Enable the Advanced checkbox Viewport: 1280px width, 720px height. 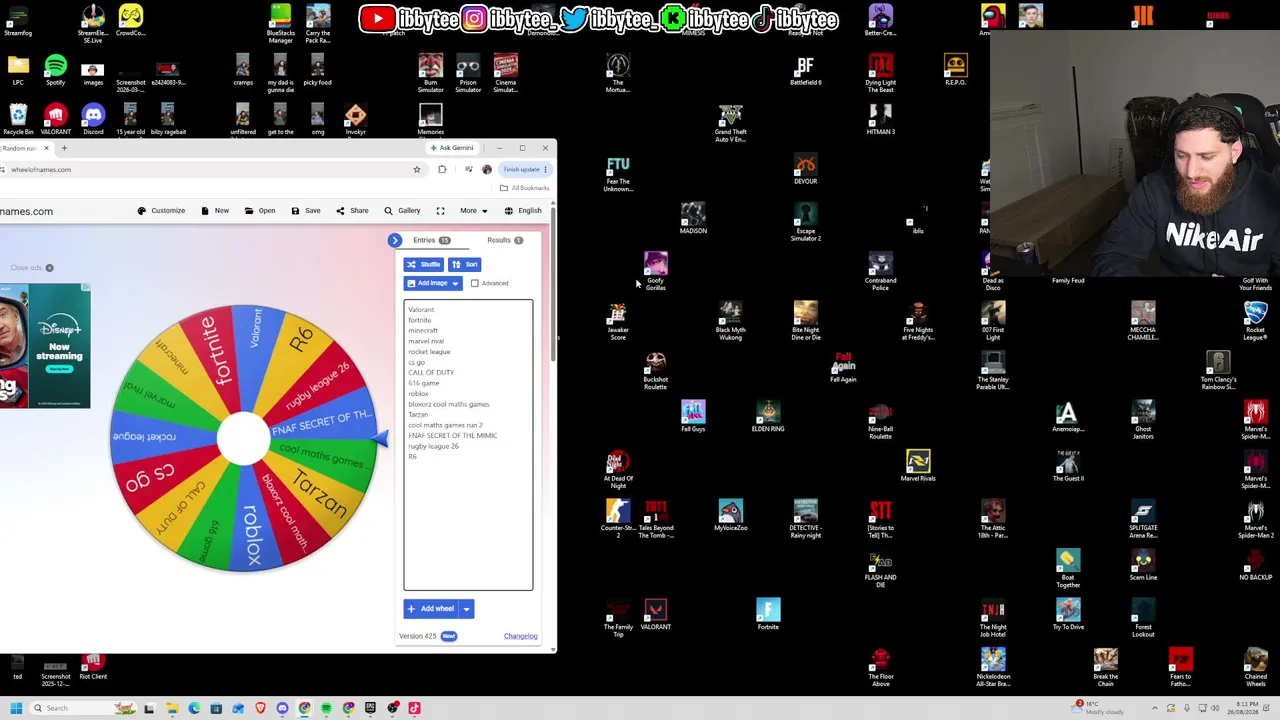click(x=475, y=283)
